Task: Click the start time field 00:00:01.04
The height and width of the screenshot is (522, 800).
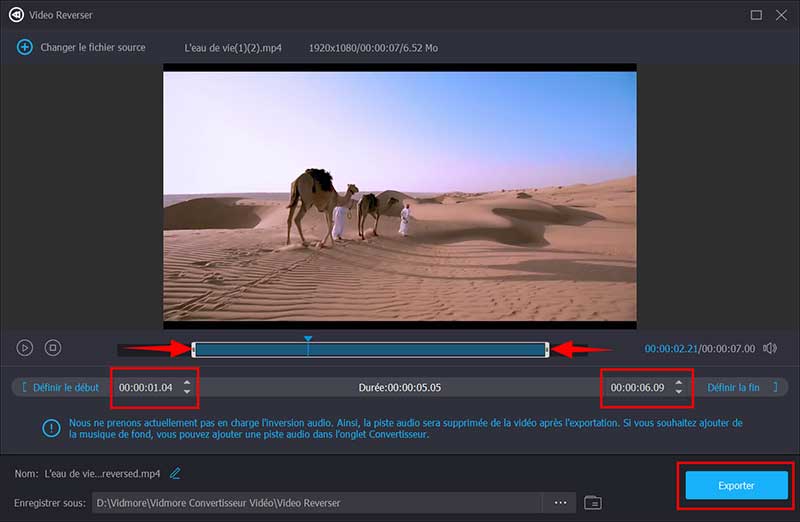Action: tap(146, 387)
